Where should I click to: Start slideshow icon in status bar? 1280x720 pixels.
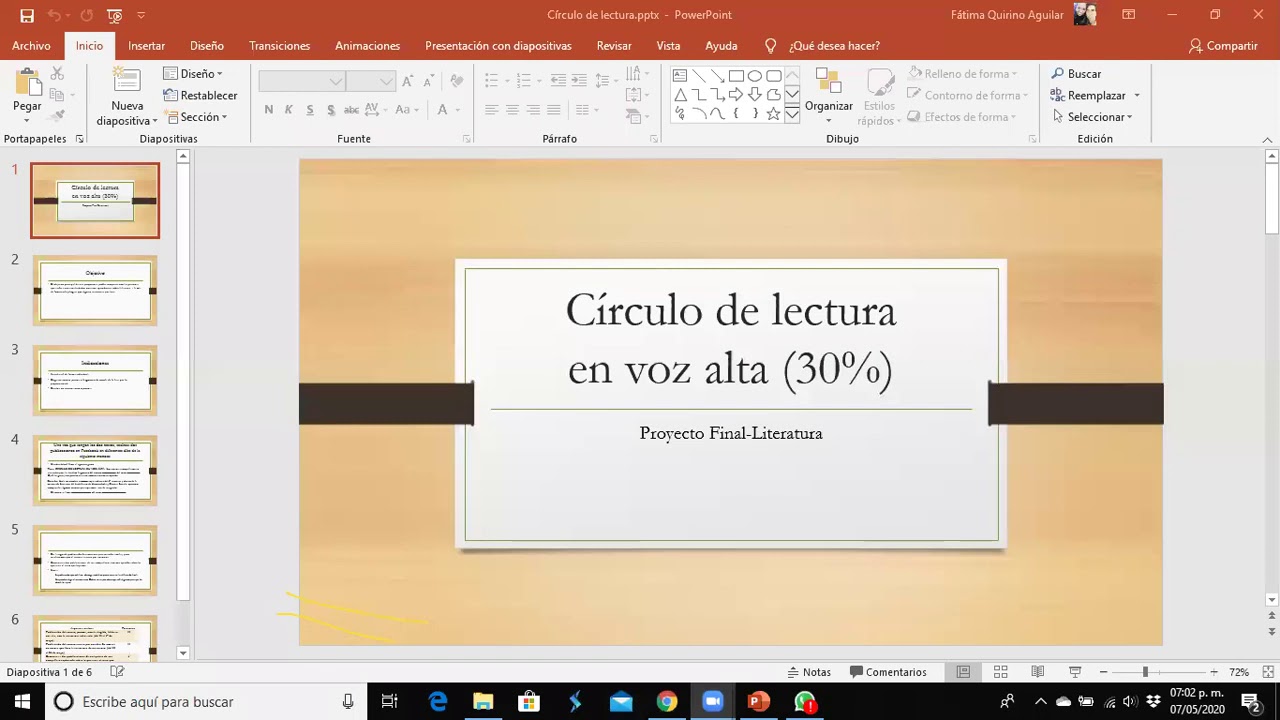[1075, 672]
